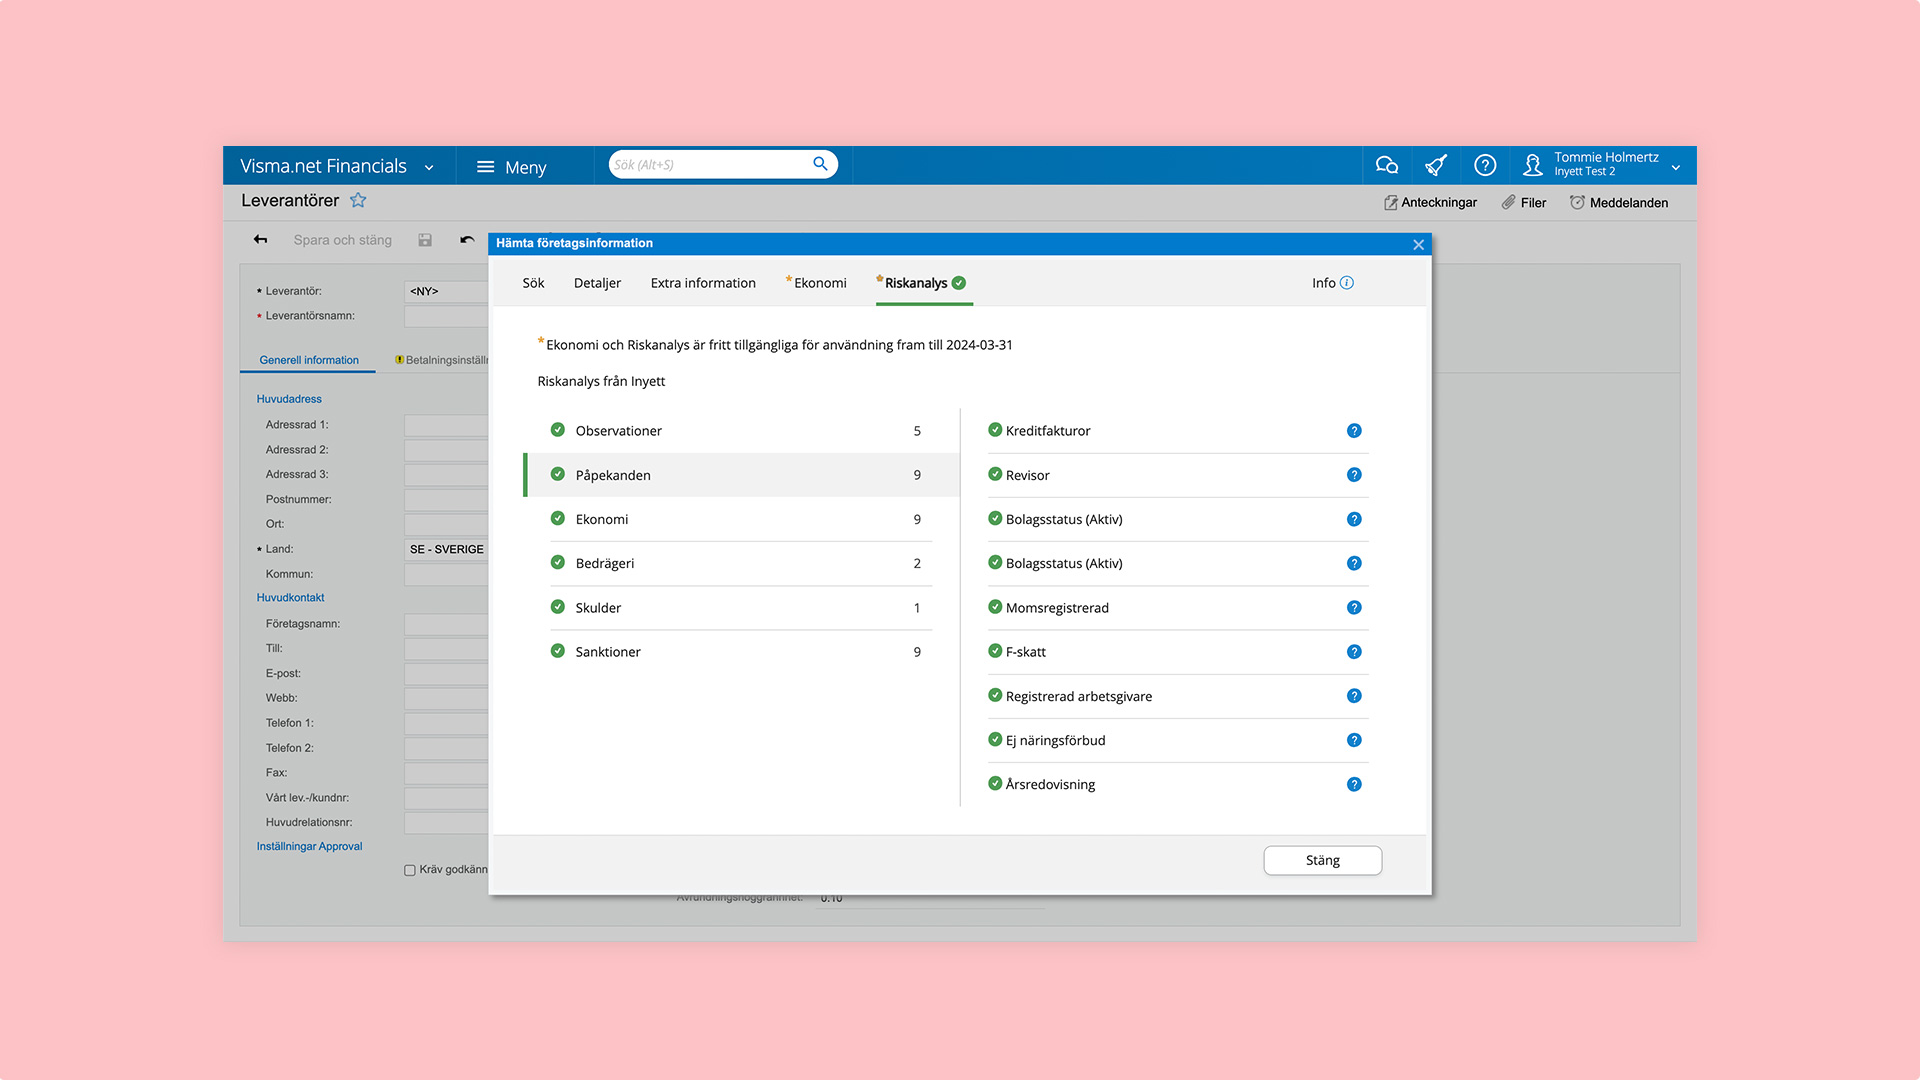Expand the Visma.net Financials dropdown
Screen dimensions: 1920x1080
pos(429,167)
